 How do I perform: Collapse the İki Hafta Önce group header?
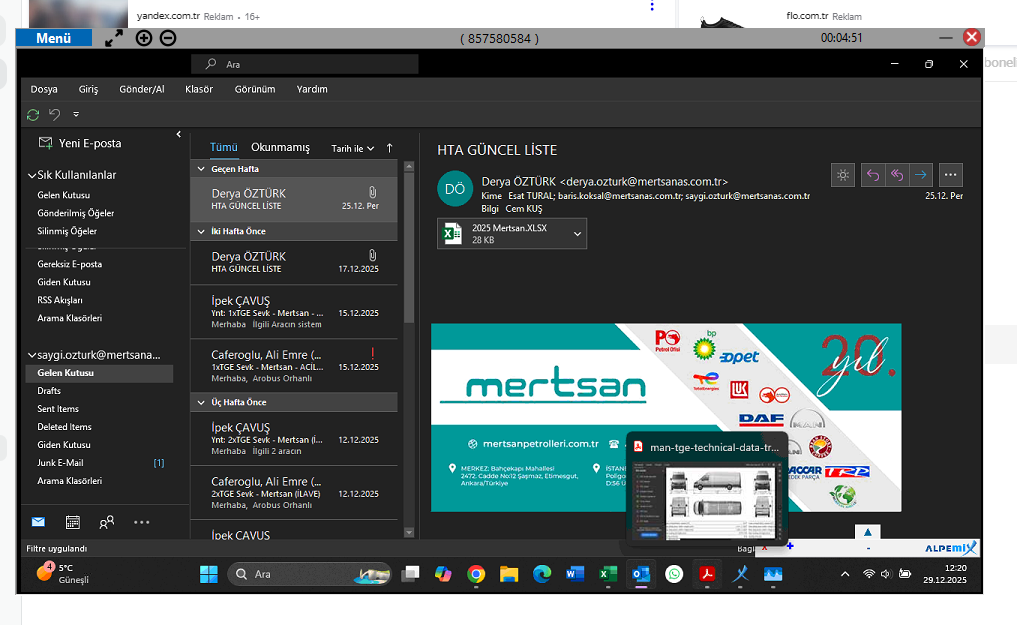201,231
